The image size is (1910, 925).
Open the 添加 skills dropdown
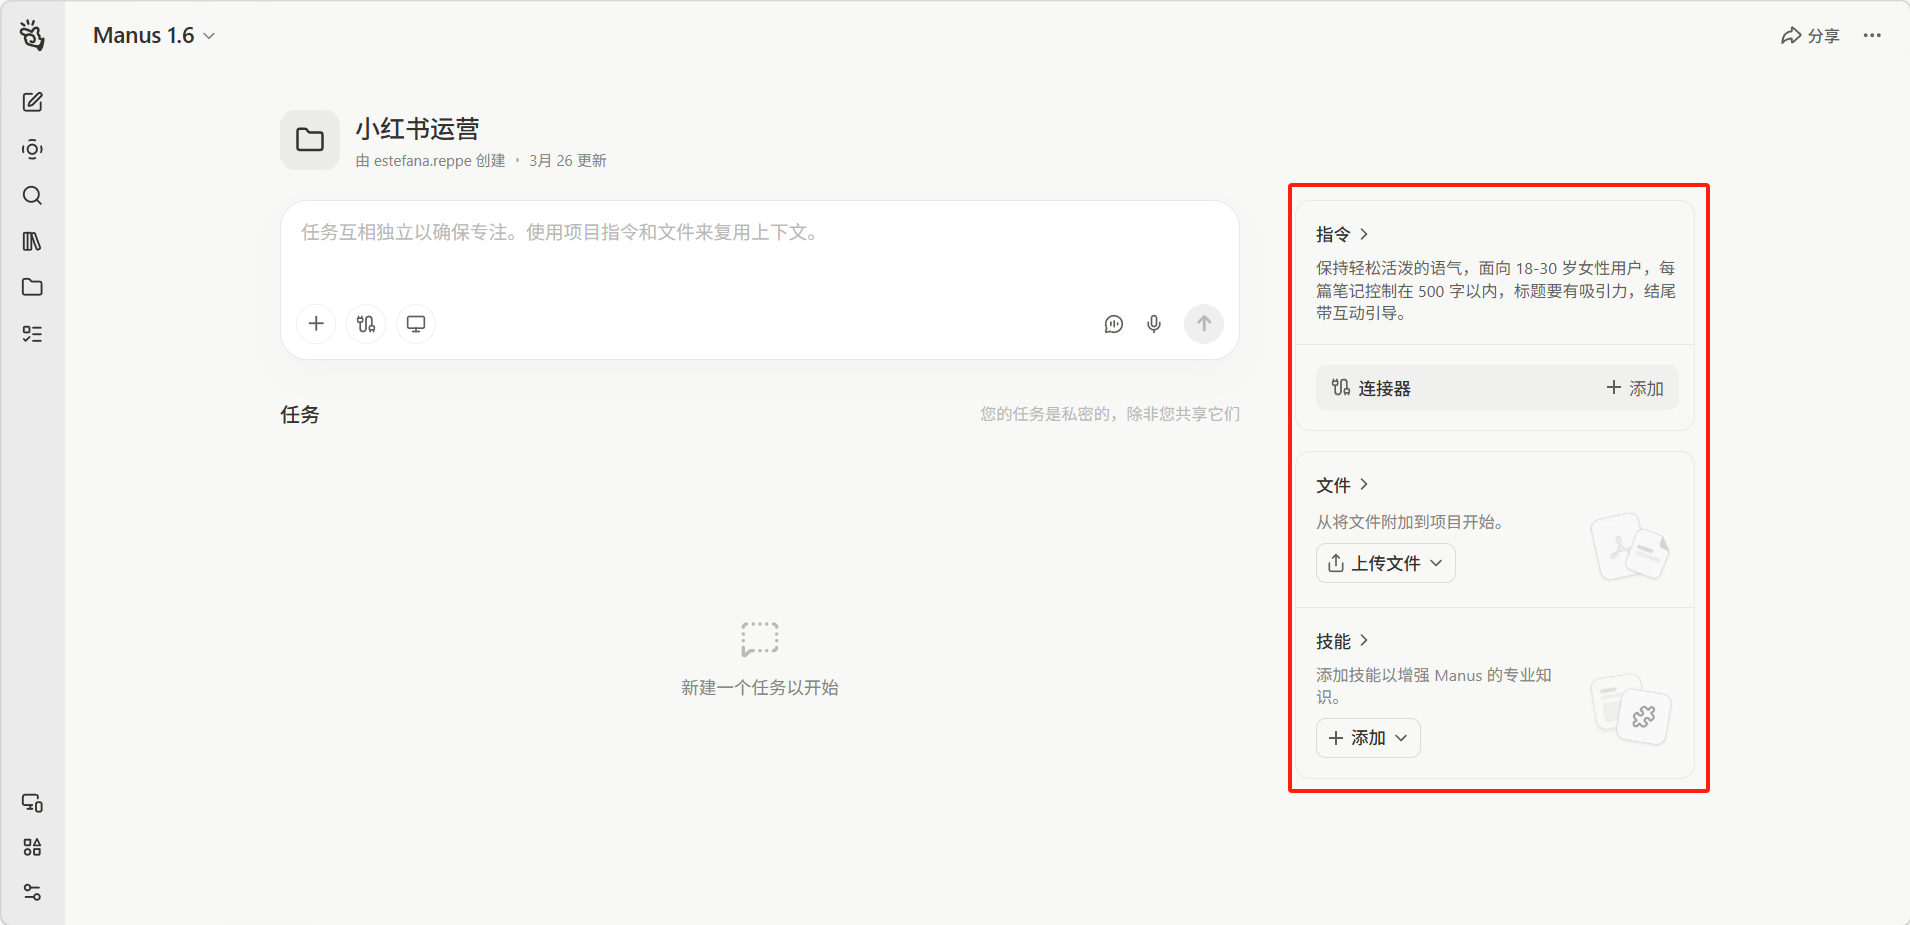click(x=1367, y=738)
